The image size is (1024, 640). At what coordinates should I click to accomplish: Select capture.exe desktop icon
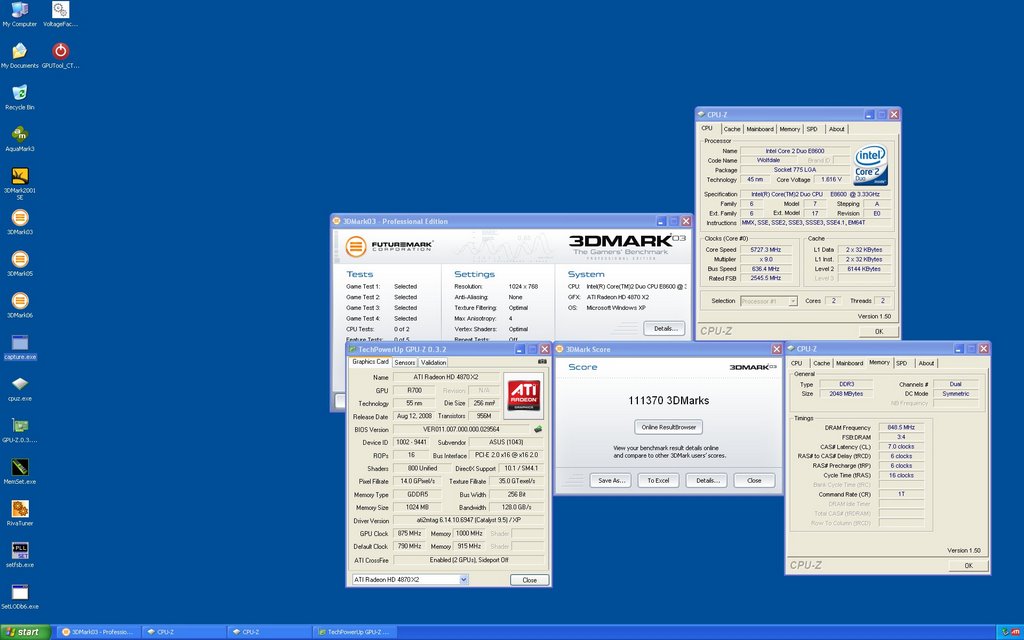(20, 347)
